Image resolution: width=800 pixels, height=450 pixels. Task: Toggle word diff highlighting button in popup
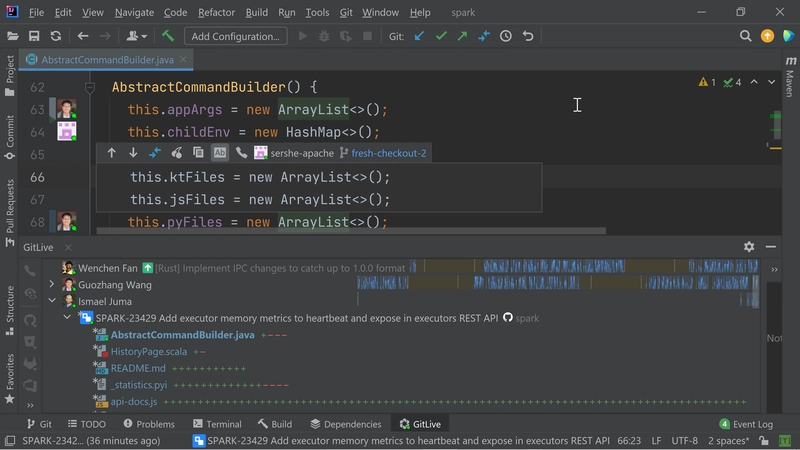(220, 153)
